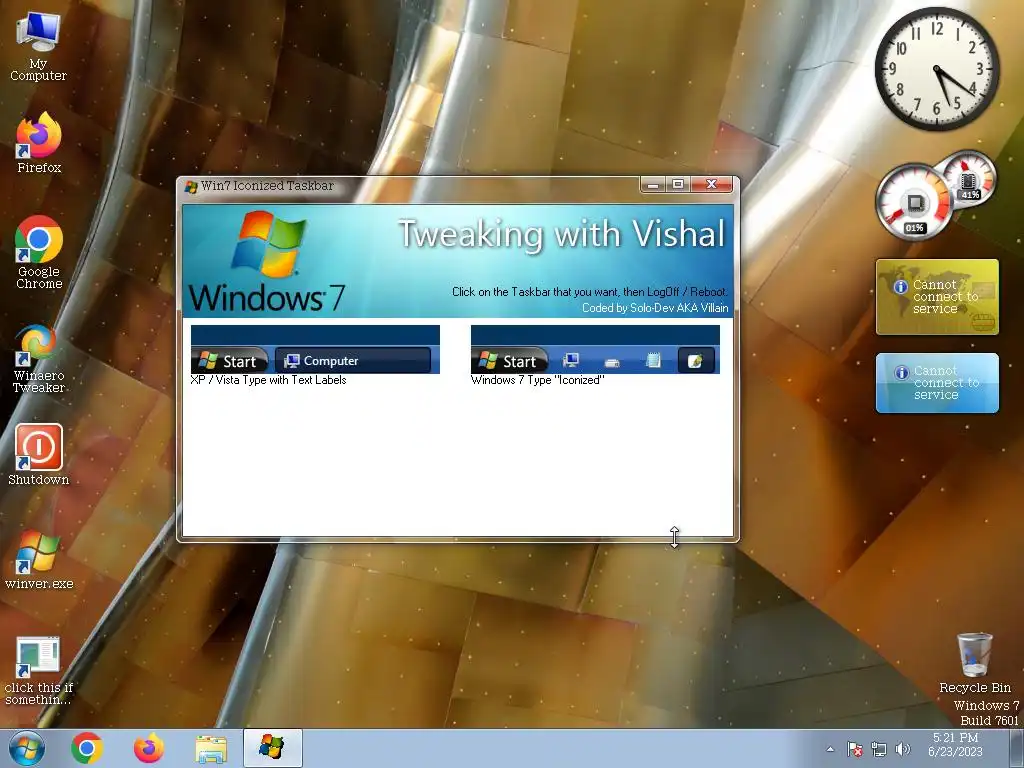Select the Firefox desktop shortcut

pos(39,142)
